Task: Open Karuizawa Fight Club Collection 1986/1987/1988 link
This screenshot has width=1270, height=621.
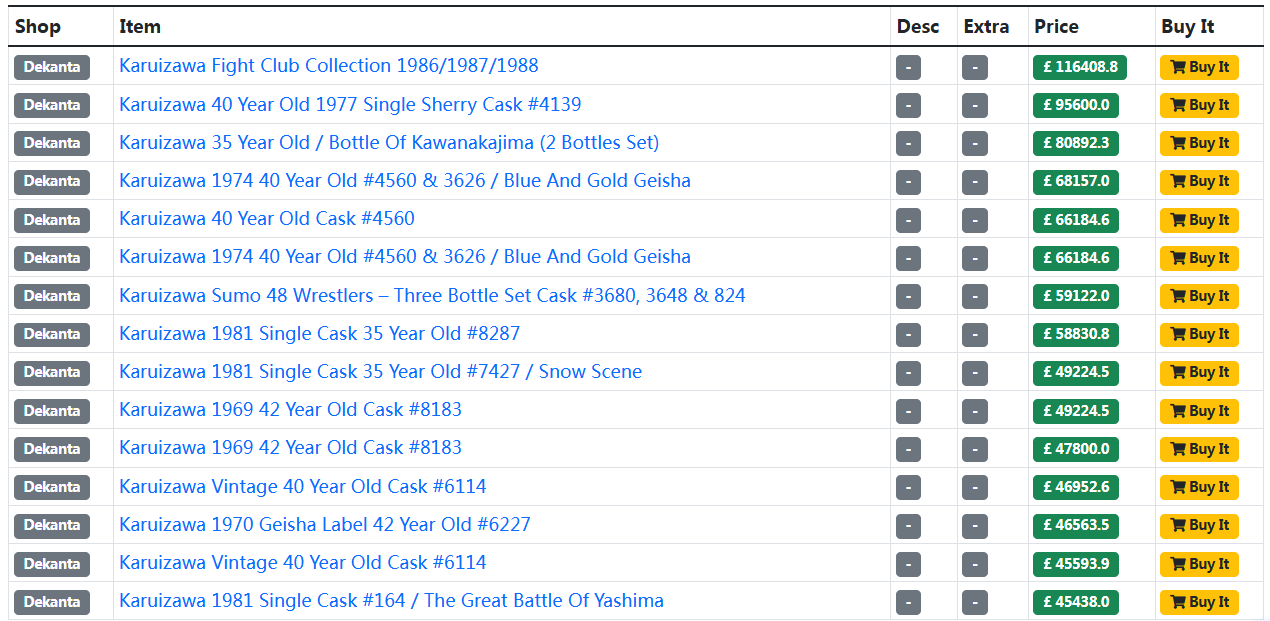Action: pos(328,66)
